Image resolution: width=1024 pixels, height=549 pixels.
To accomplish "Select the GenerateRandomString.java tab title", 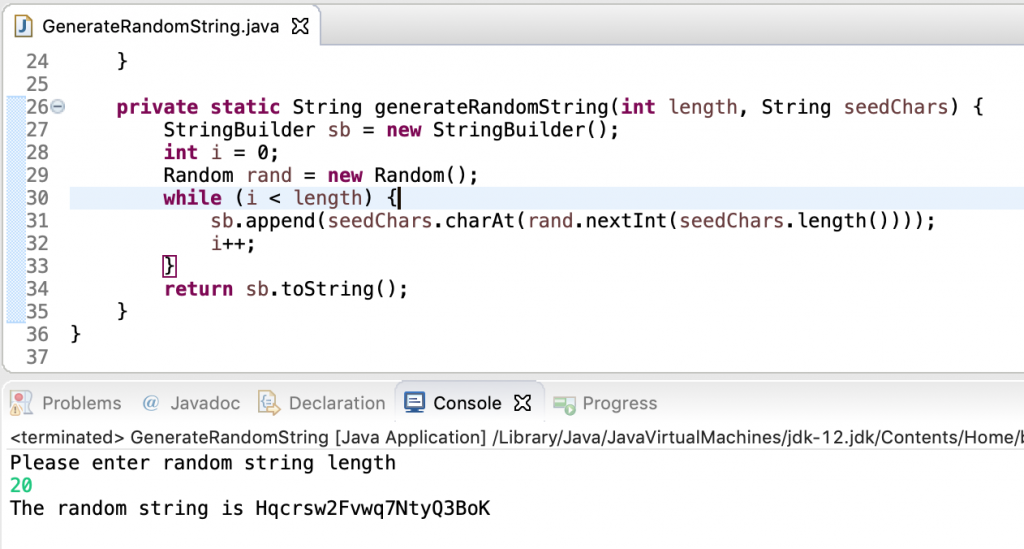I will click(x=160, y=27).
